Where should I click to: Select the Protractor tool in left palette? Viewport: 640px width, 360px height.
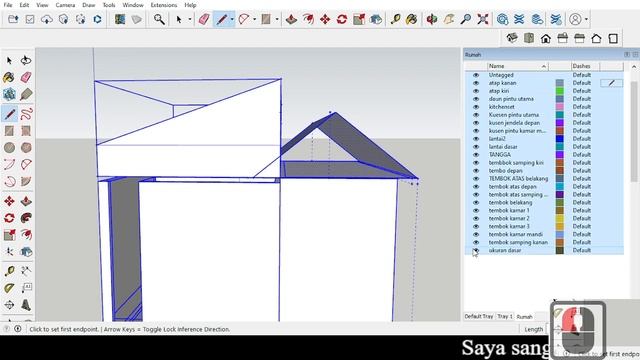(9, 288)
